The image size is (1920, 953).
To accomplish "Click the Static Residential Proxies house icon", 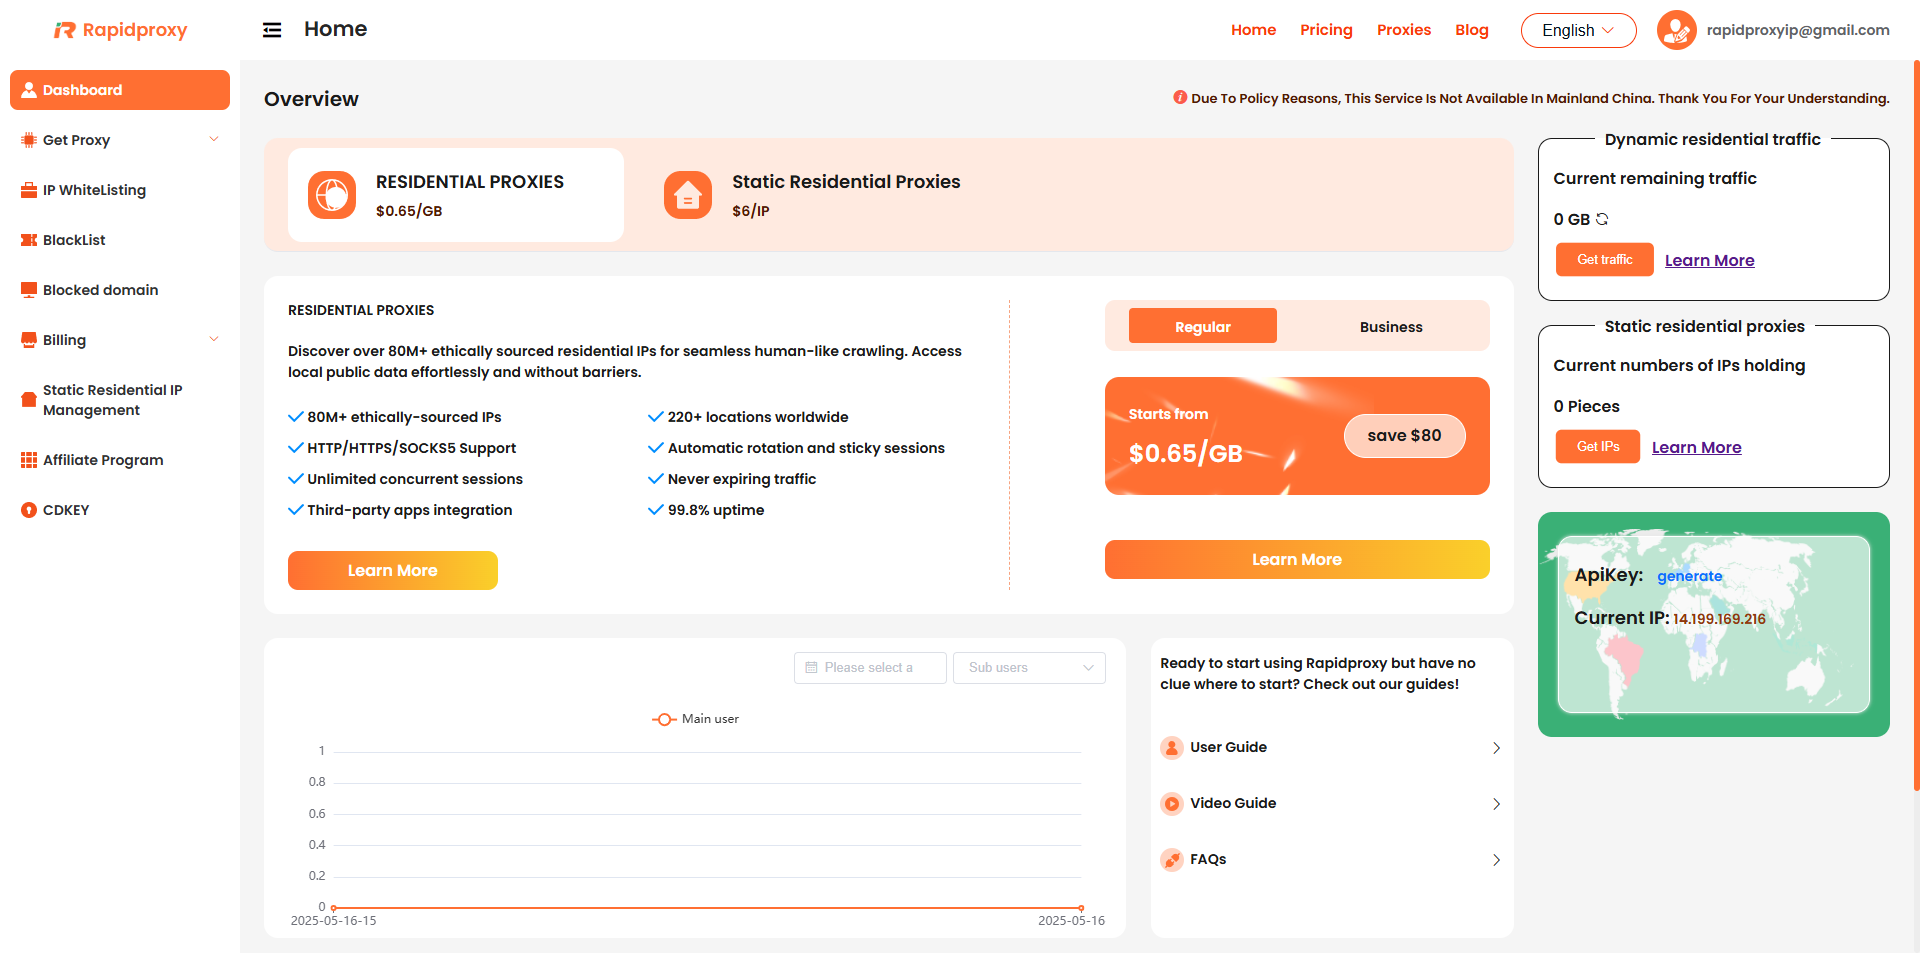I will tap(688, 195).
